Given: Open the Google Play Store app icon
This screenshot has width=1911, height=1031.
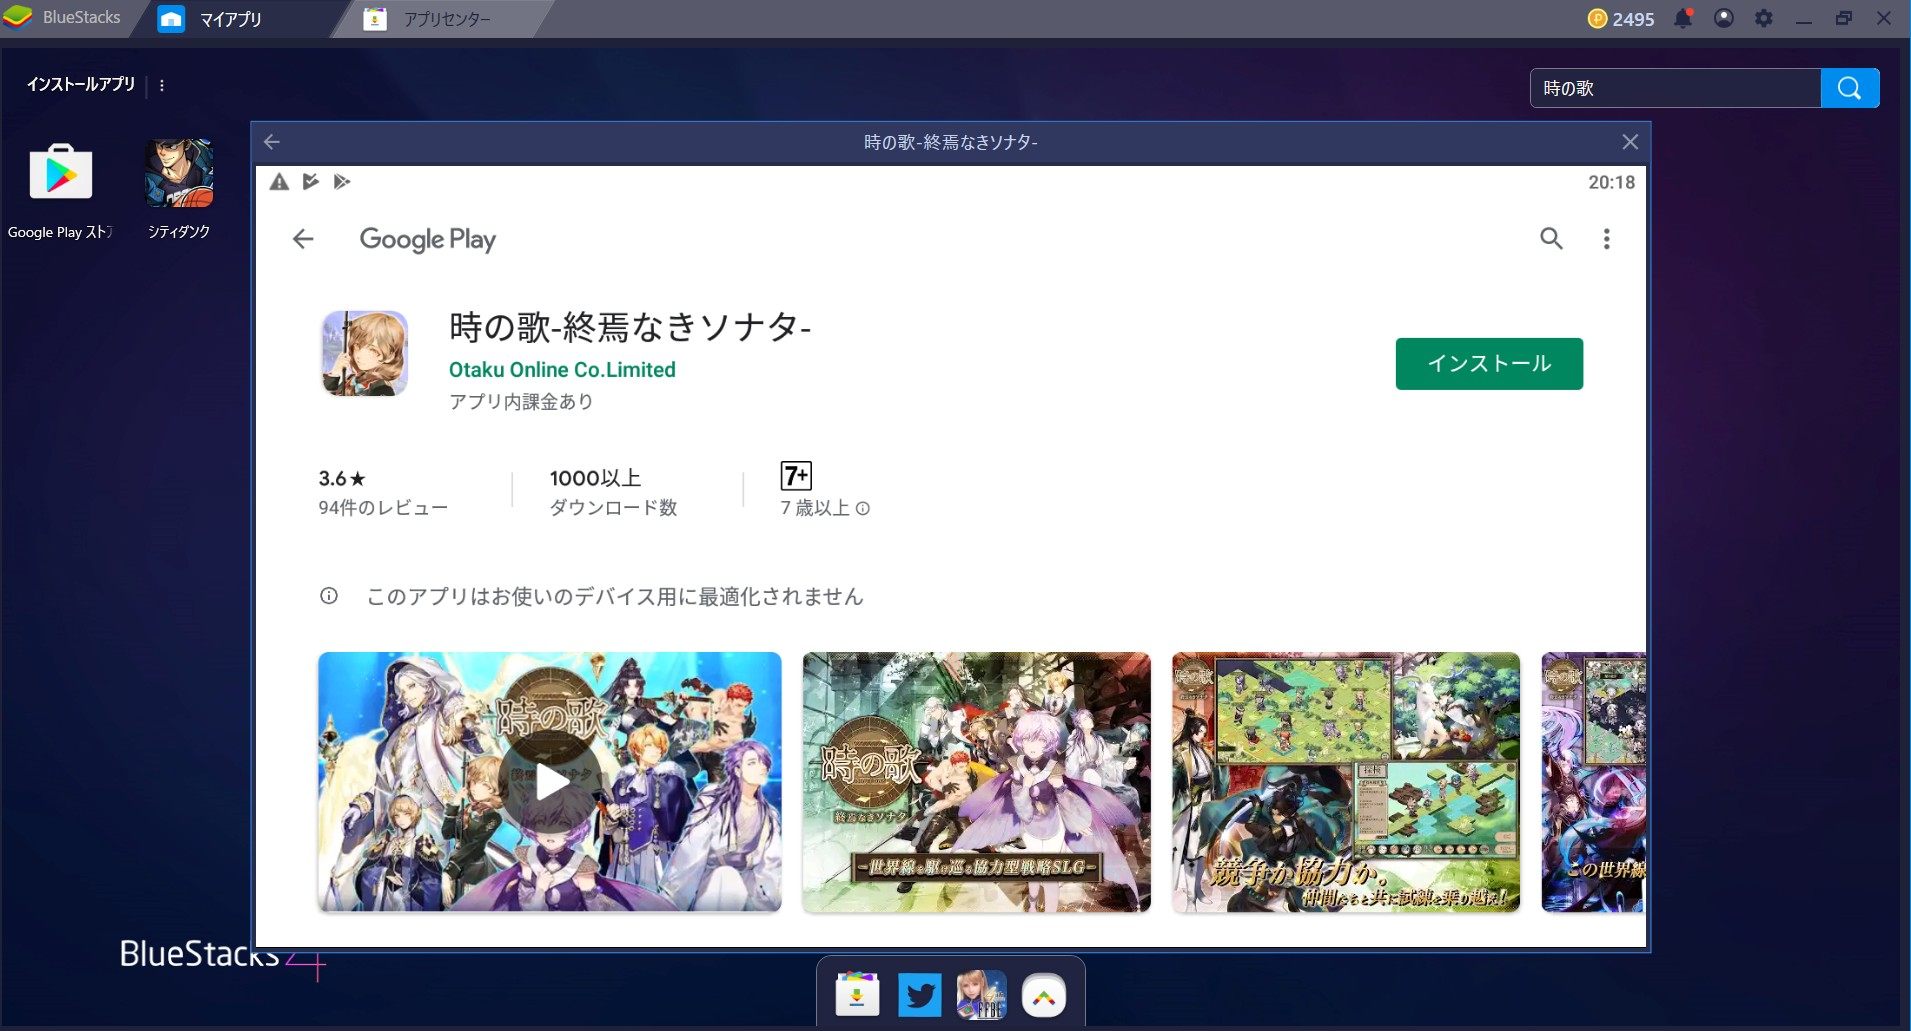Looking at the screenshot, I should pos(60,173).
